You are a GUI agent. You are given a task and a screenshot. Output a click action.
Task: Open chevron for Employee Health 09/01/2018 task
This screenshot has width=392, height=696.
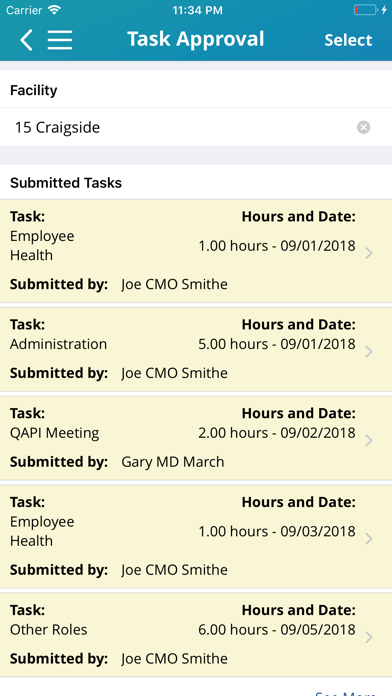pos(368,253)
